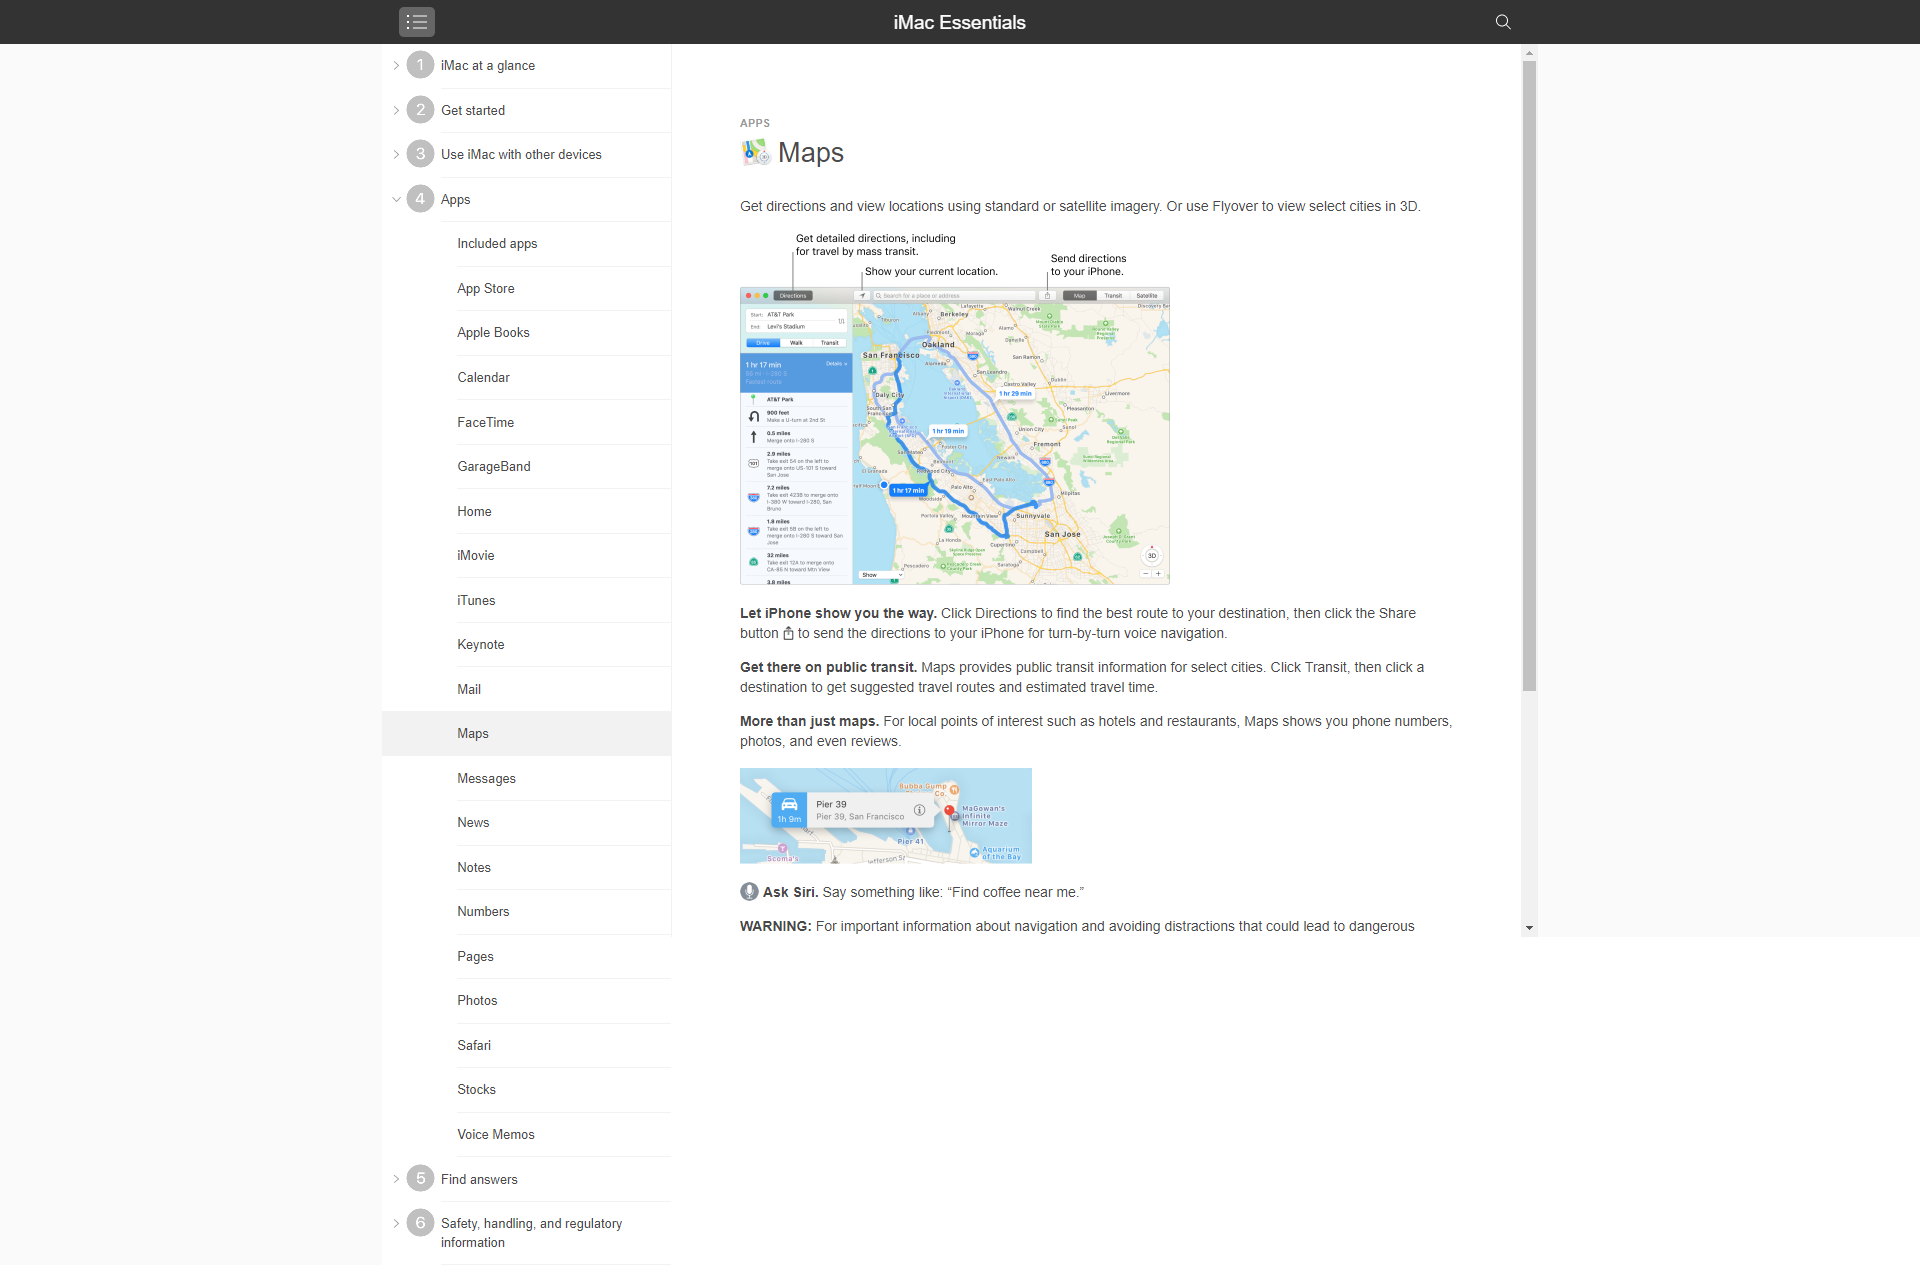Click chapter 4 number badge
1920x1265 pixels.
[x=420, y=199]
